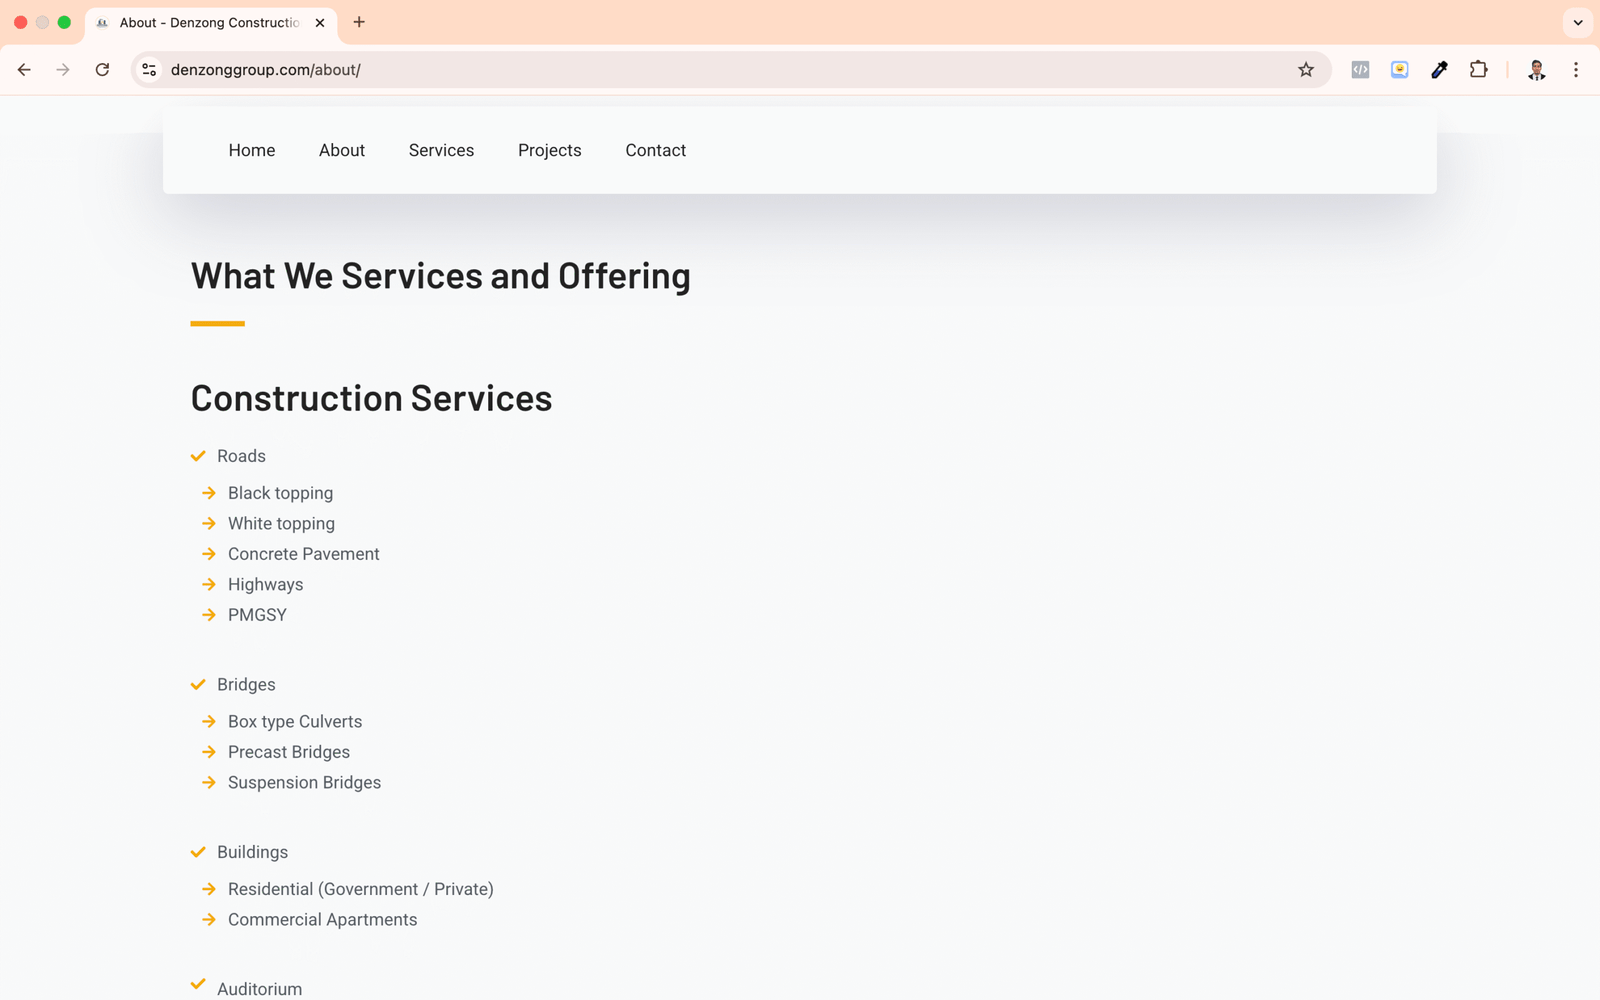Go to the Home page link
Image resolution: width=1600 pixels, height=1000 pixels.
coord(251,150)
